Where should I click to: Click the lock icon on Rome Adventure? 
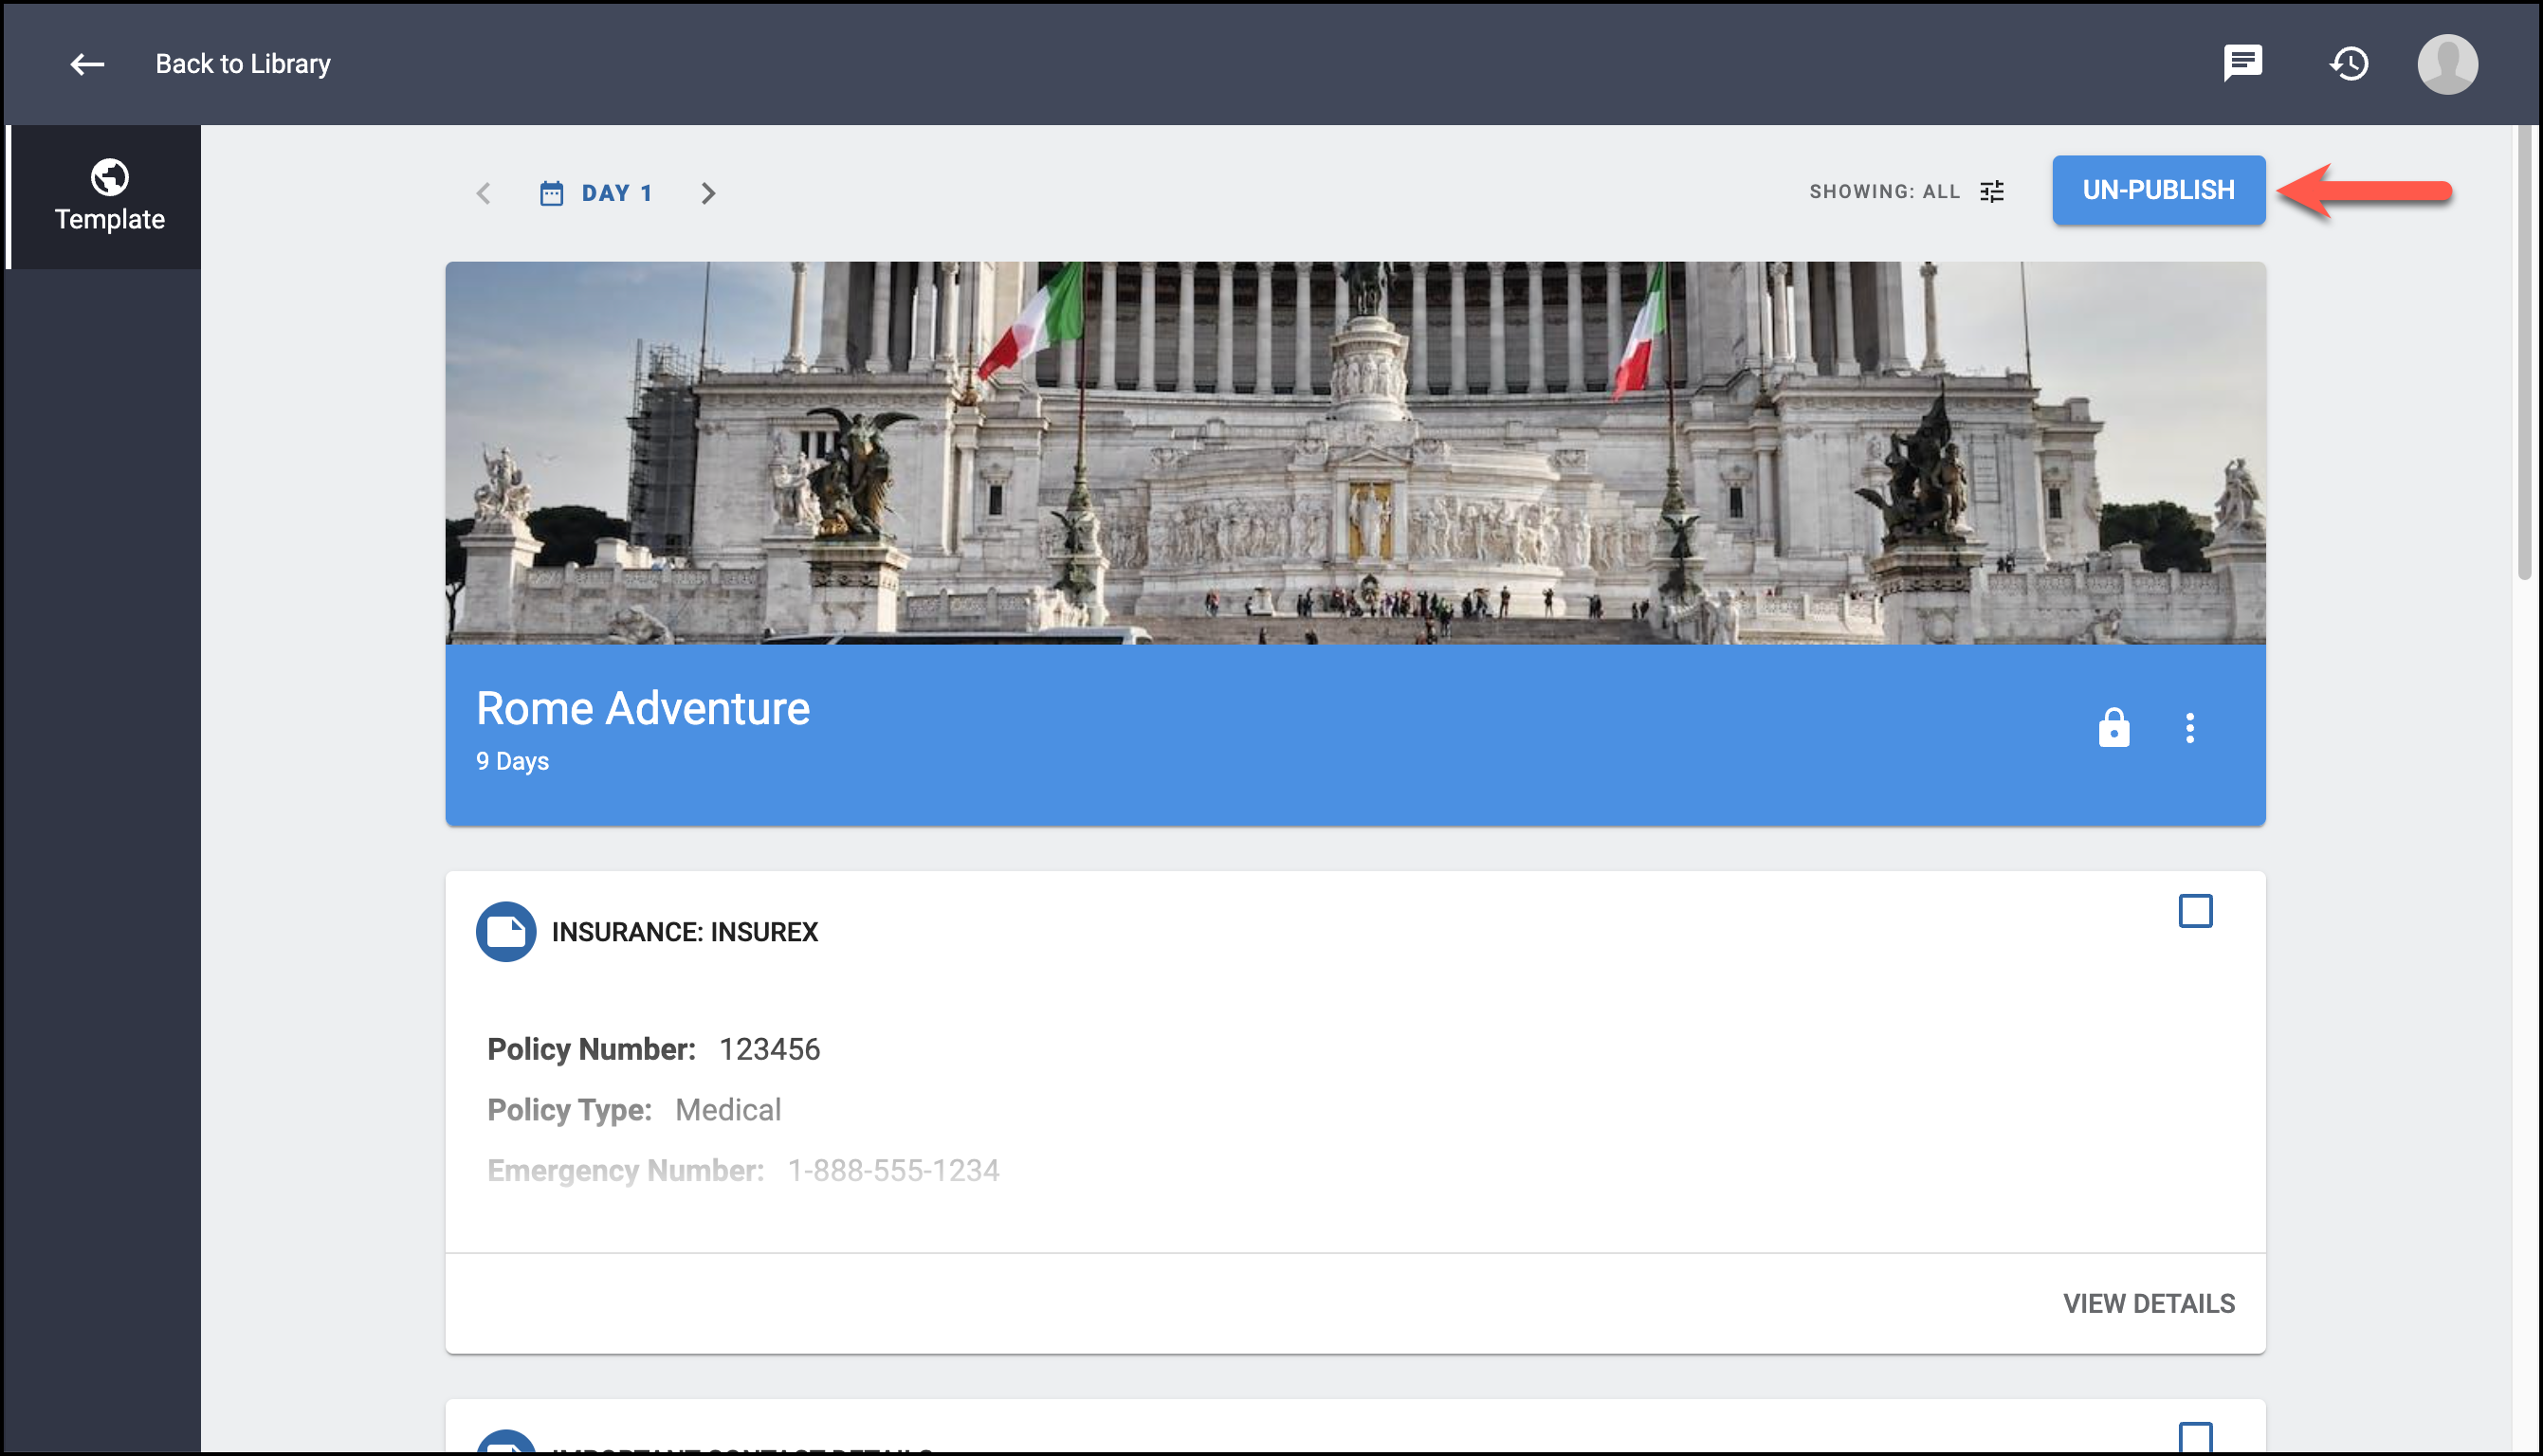tap(2113, 728)
